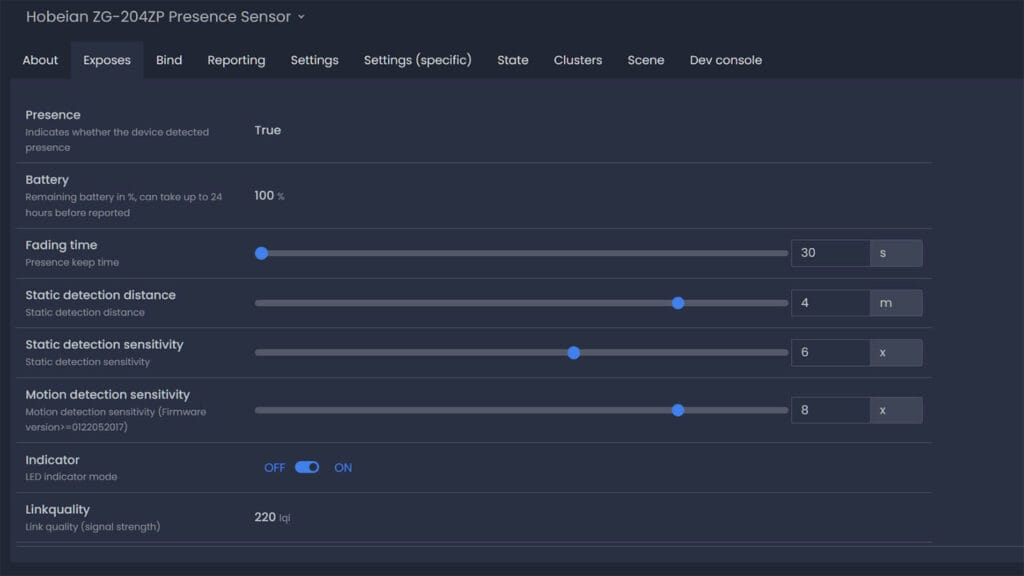Viewport: 1024px width, 576px height.
Task: Select the Exposes tab
Action: coord(106,60)
